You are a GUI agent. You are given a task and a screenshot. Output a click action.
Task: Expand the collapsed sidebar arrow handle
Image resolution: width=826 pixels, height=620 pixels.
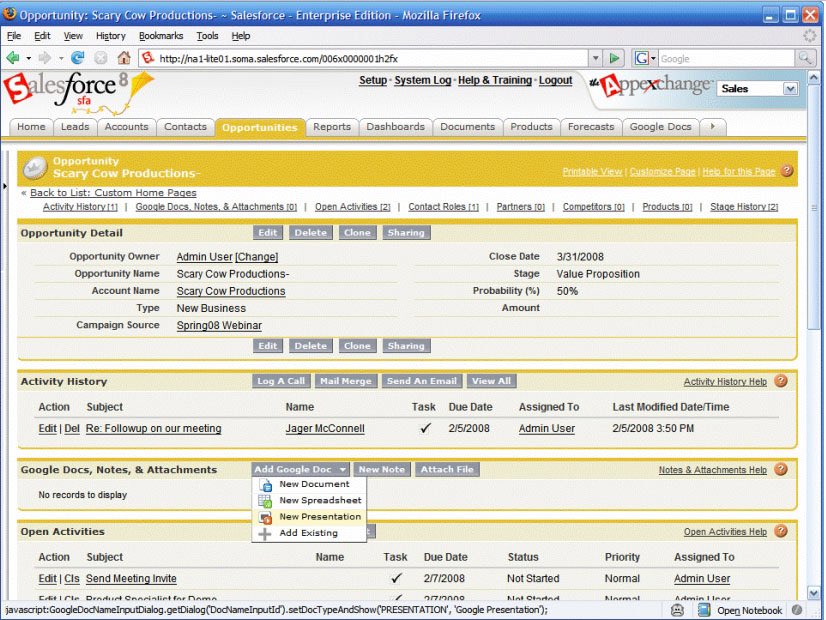tap(5, 186)
